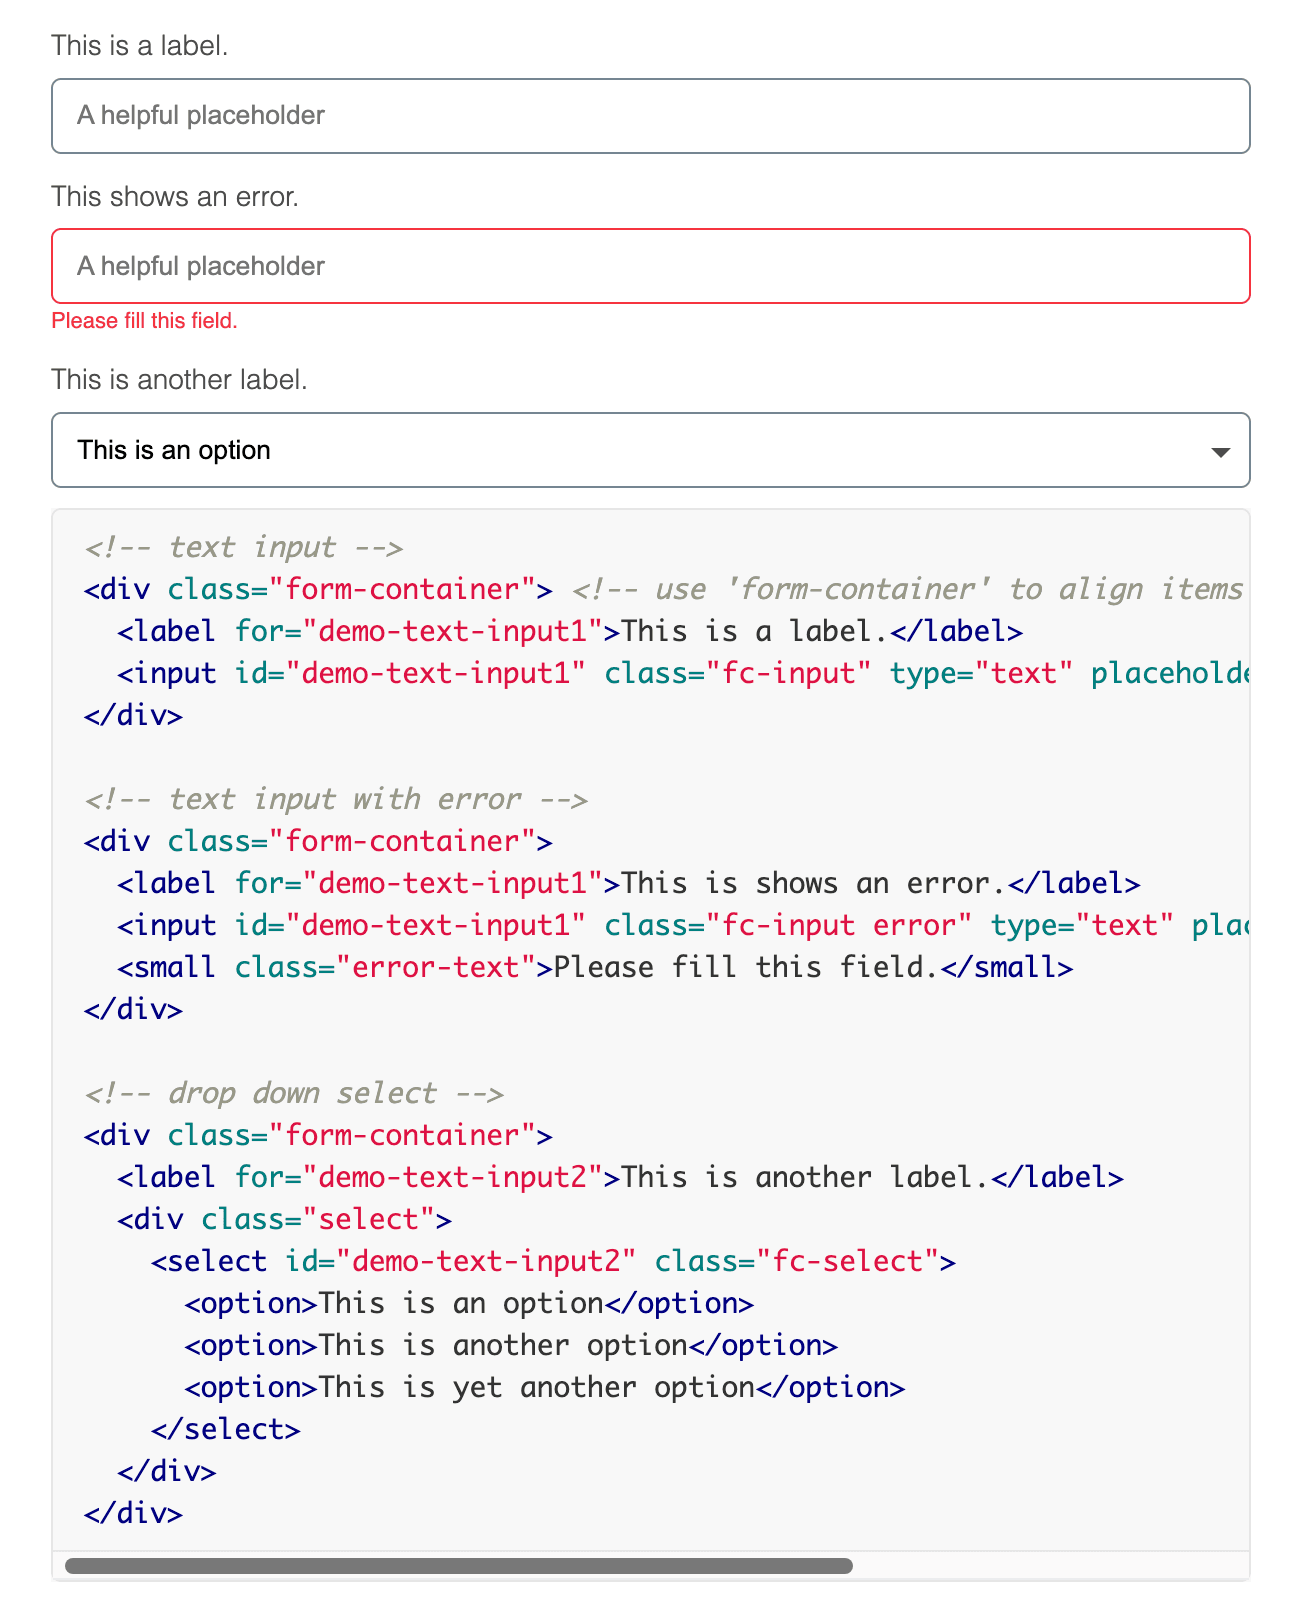
Task: Click the '<option>This is another option</option>' code line
Action: [511, 1345]
